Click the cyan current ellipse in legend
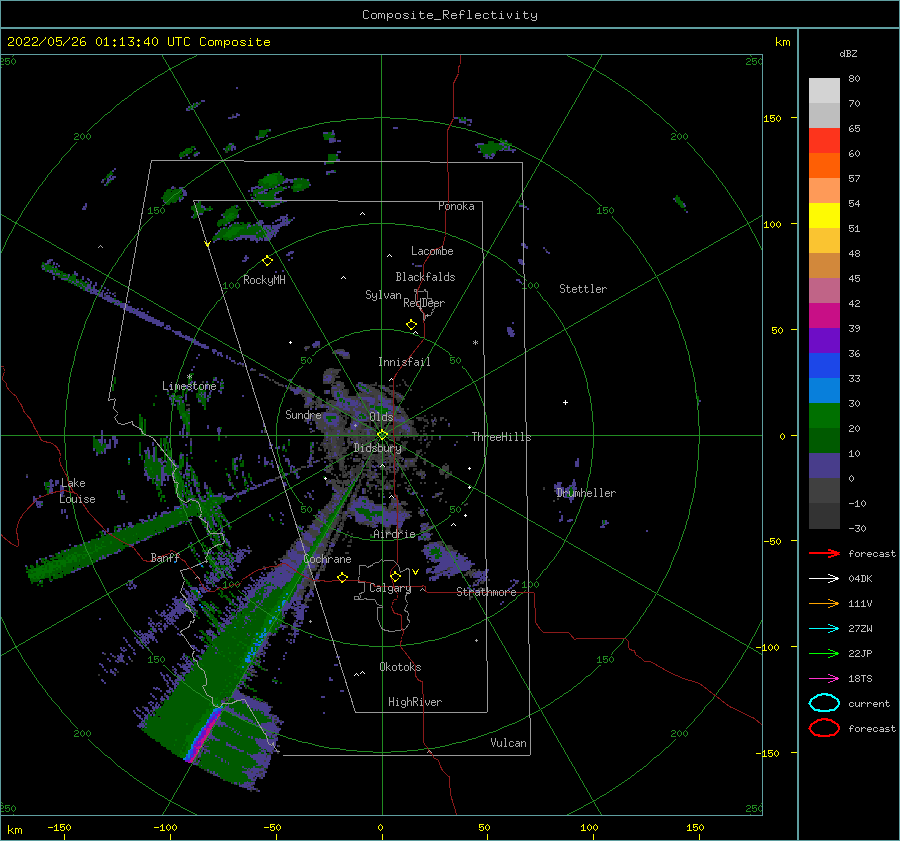 (x=824, y=703)
